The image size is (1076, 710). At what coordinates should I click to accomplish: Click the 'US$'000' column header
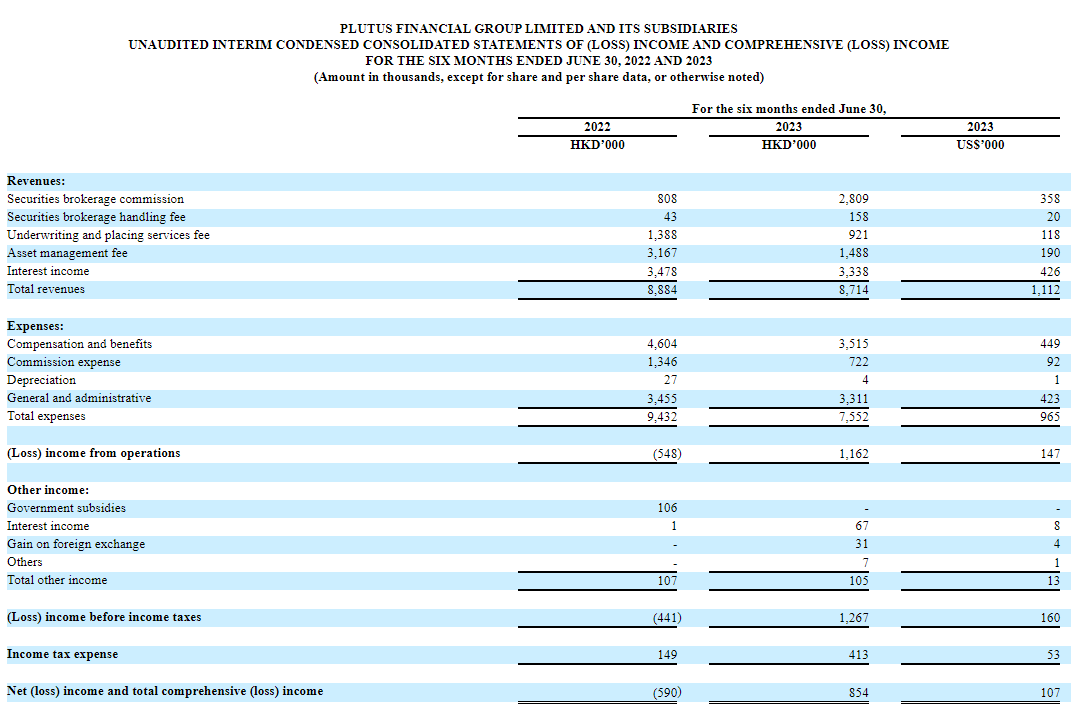click(x=980, y=145)
